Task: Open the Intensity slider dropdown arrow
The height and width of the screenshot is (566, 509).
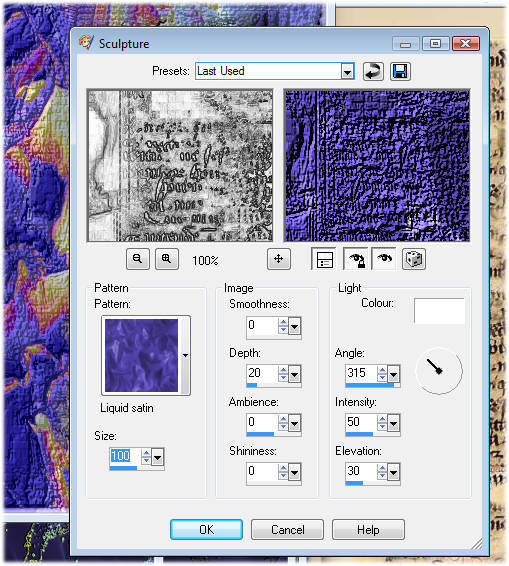Action: (393, 423)
